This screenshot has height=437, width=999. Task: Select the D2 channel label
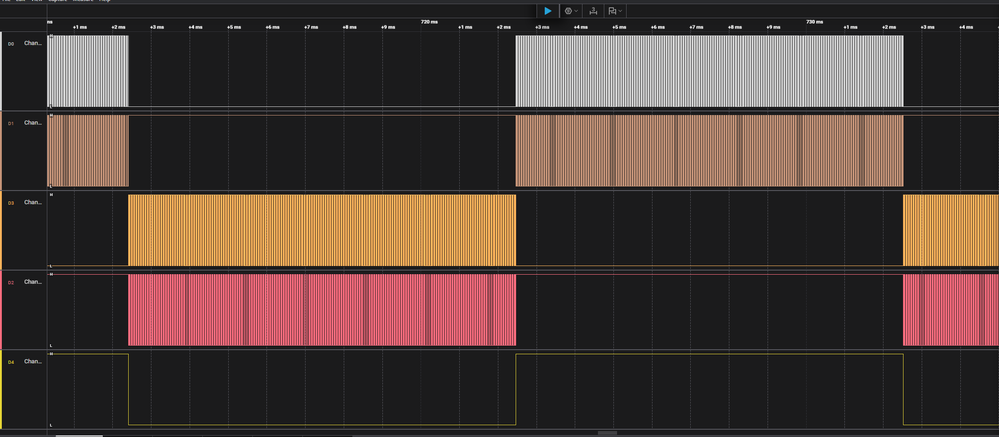pyautogui.click(x=33, y=282)
